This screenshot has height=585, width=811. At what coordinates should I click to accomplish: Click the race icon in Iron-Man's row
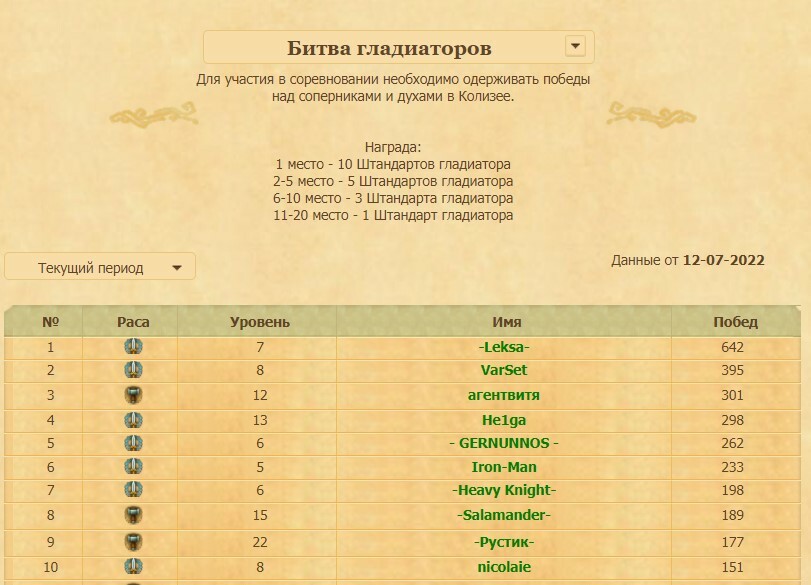(x=133, y=467)
